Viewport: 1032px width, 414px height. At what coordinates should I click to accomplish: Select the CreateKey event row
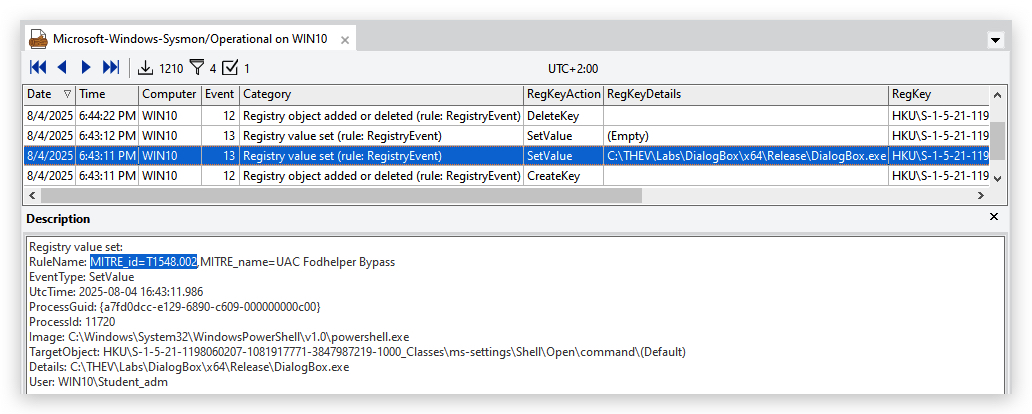tap(506, 176)
